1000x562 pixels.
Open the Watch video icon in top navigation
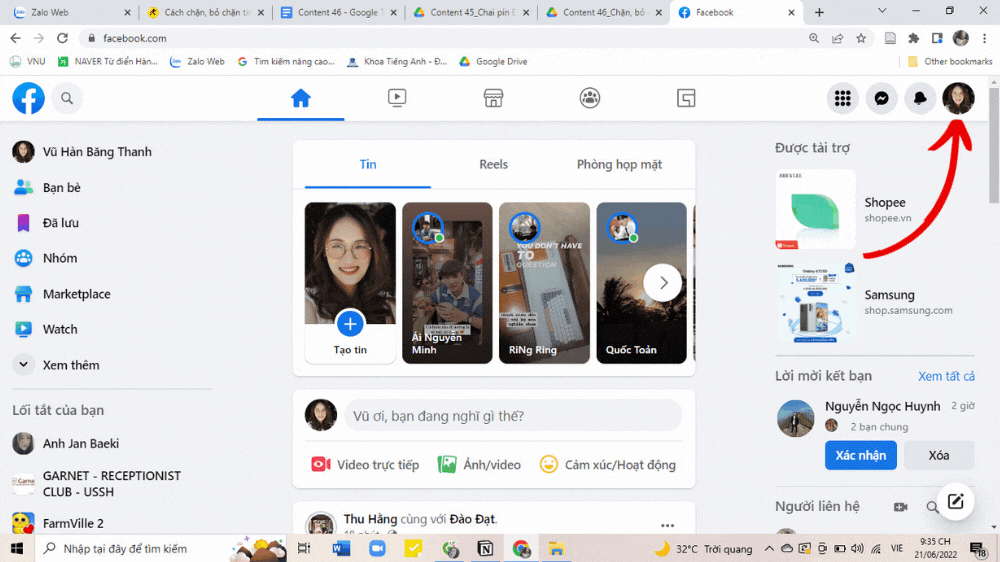click(397, 98)
